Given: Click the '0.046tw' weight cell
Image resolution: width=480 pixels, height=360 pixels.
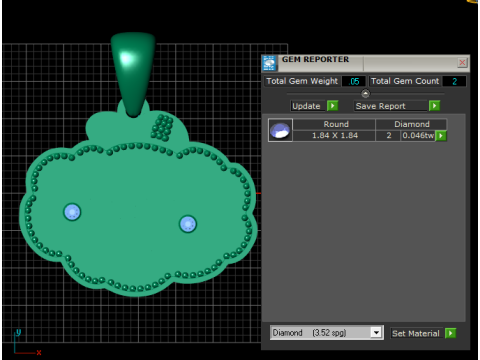Looking at the screenshot, I should pos(418,136).
